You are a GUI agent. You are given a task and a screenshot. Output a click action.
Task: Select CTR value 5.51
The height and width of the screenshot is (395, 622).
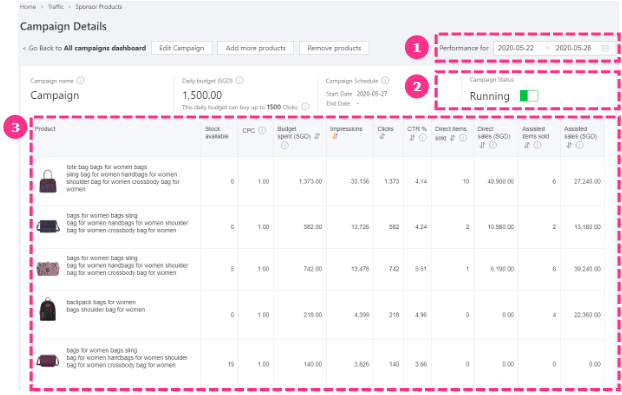[420, 269]
